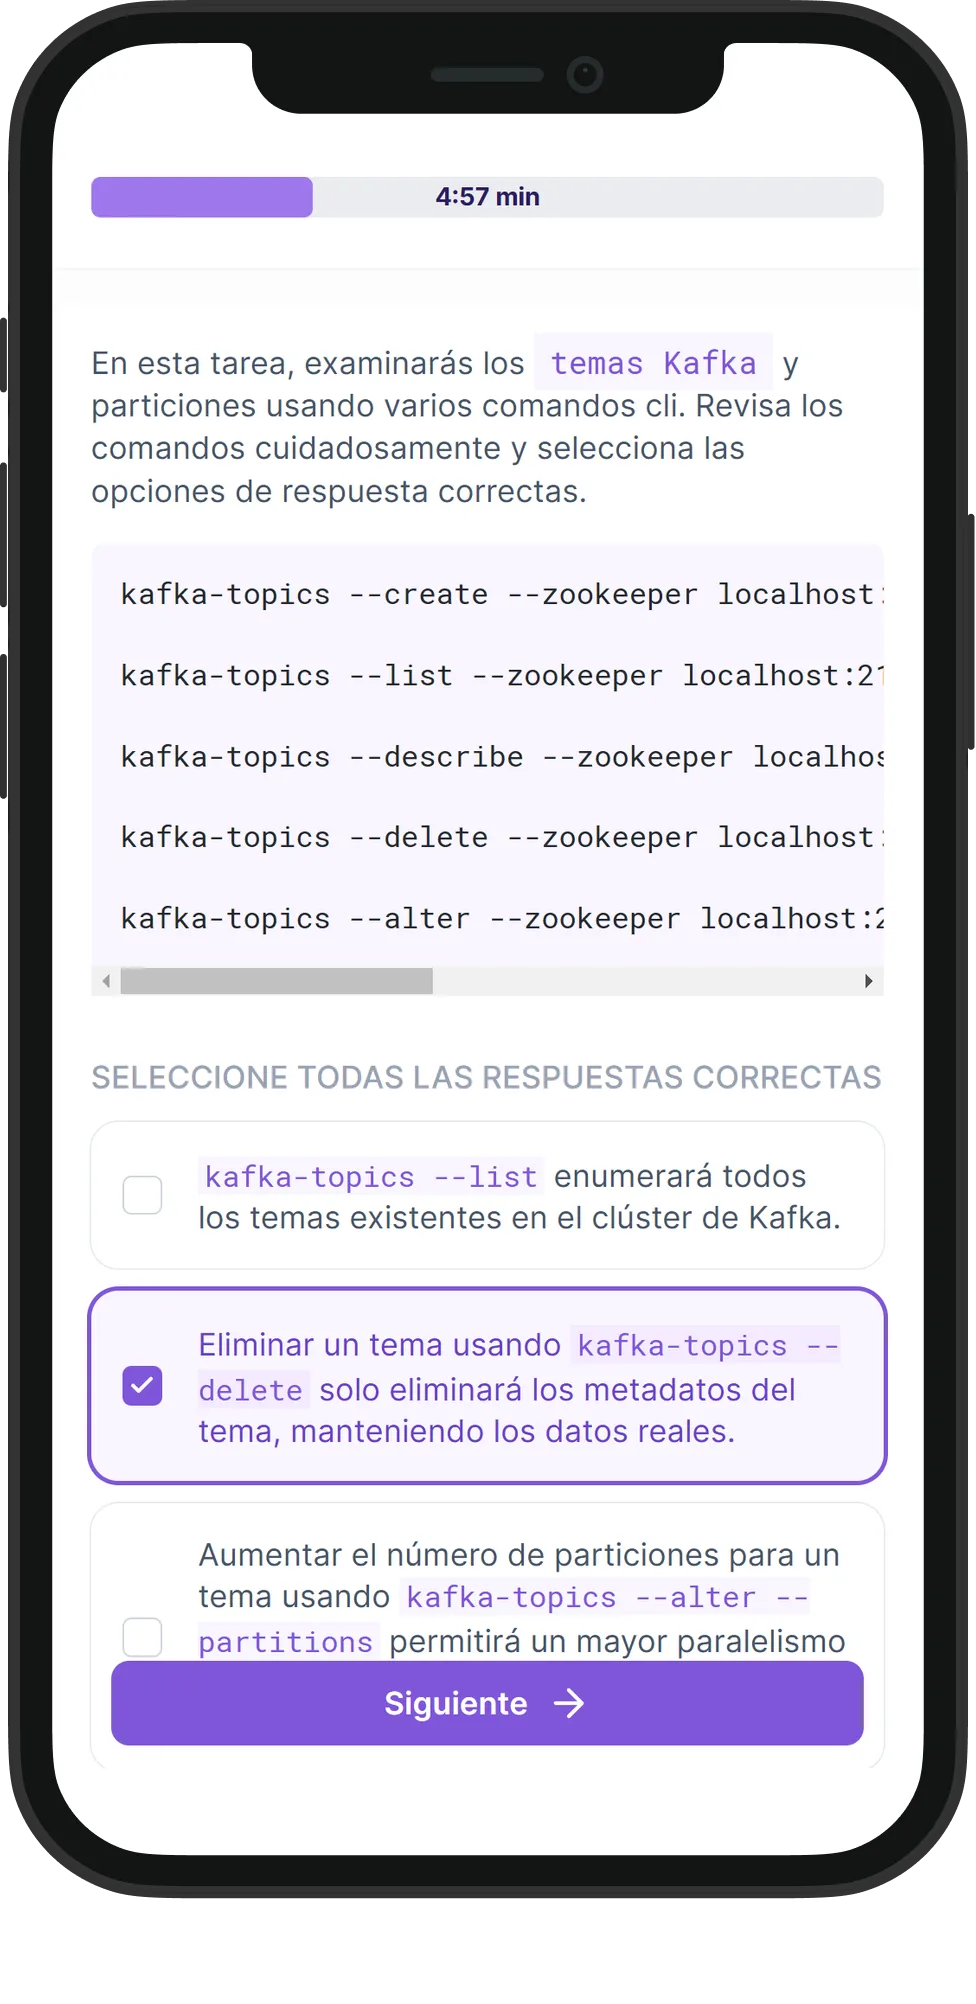Click the kafka-topics --create command line
The height and width of the screenshot is (2004, 976).
pos(500,594)
